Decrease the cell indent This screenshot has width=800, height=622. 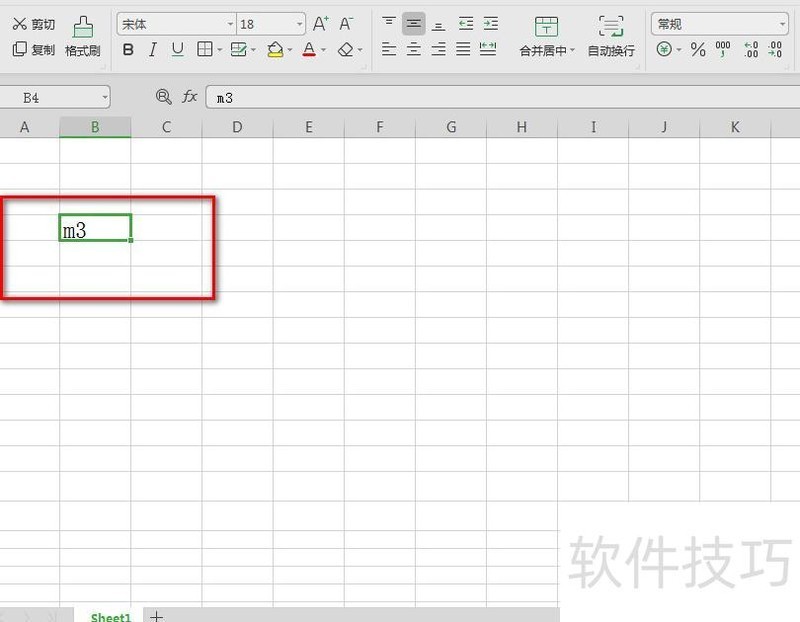click(x=465, y=23)
